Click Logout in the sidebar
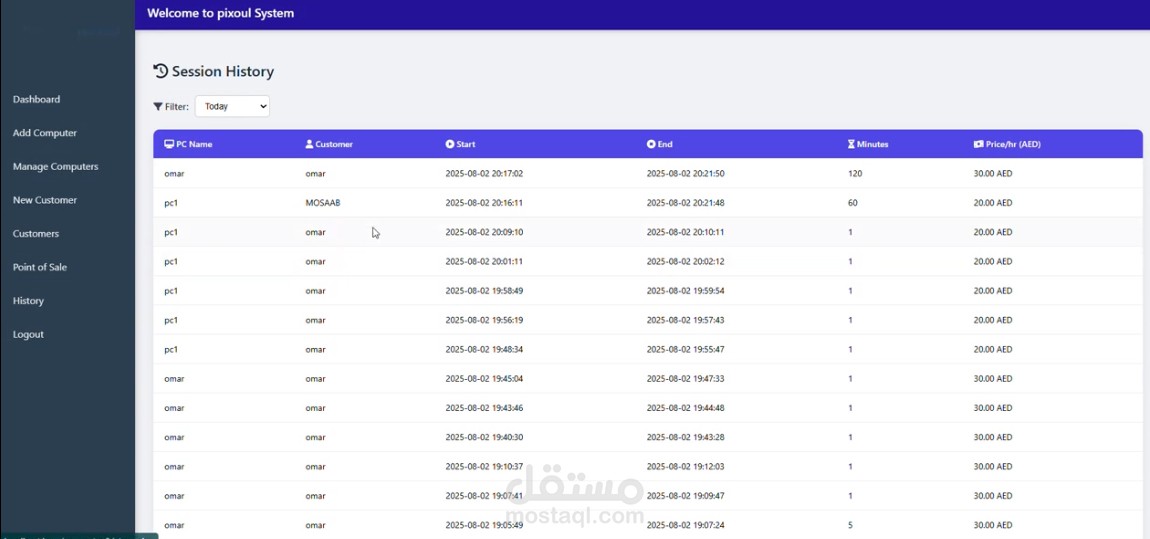The height and width of the screenshot is (539, 1150). (29, 334)
